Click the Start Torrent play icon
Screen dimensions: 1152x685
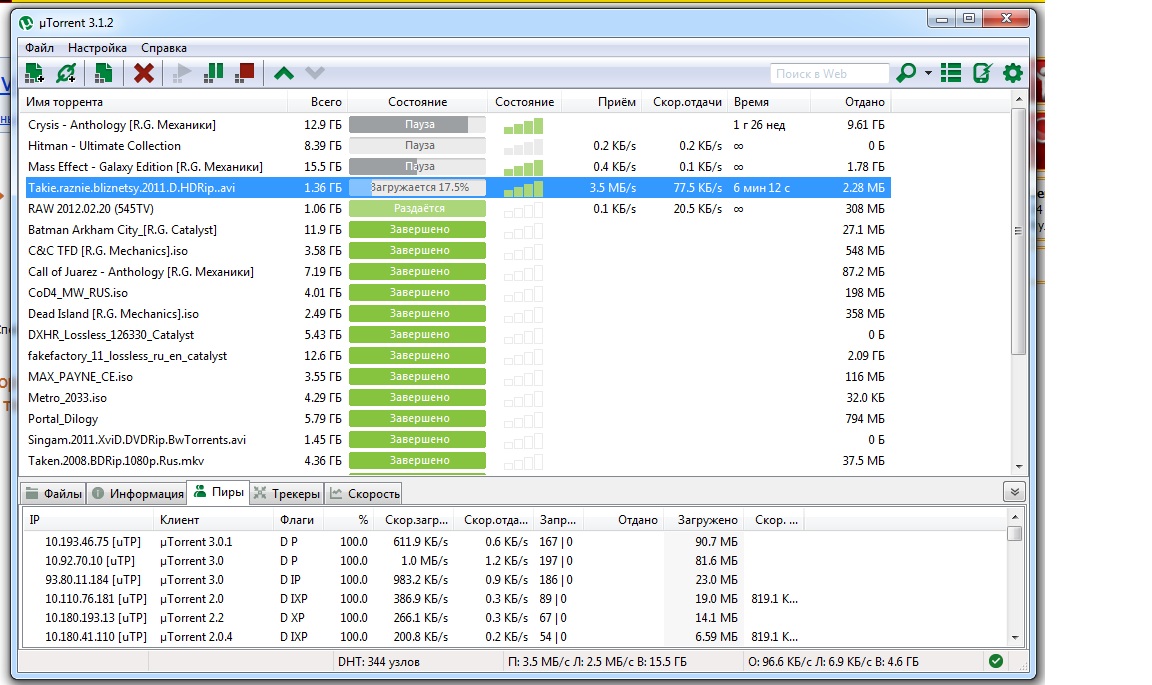pyautogui.click(x=181, y=73)
